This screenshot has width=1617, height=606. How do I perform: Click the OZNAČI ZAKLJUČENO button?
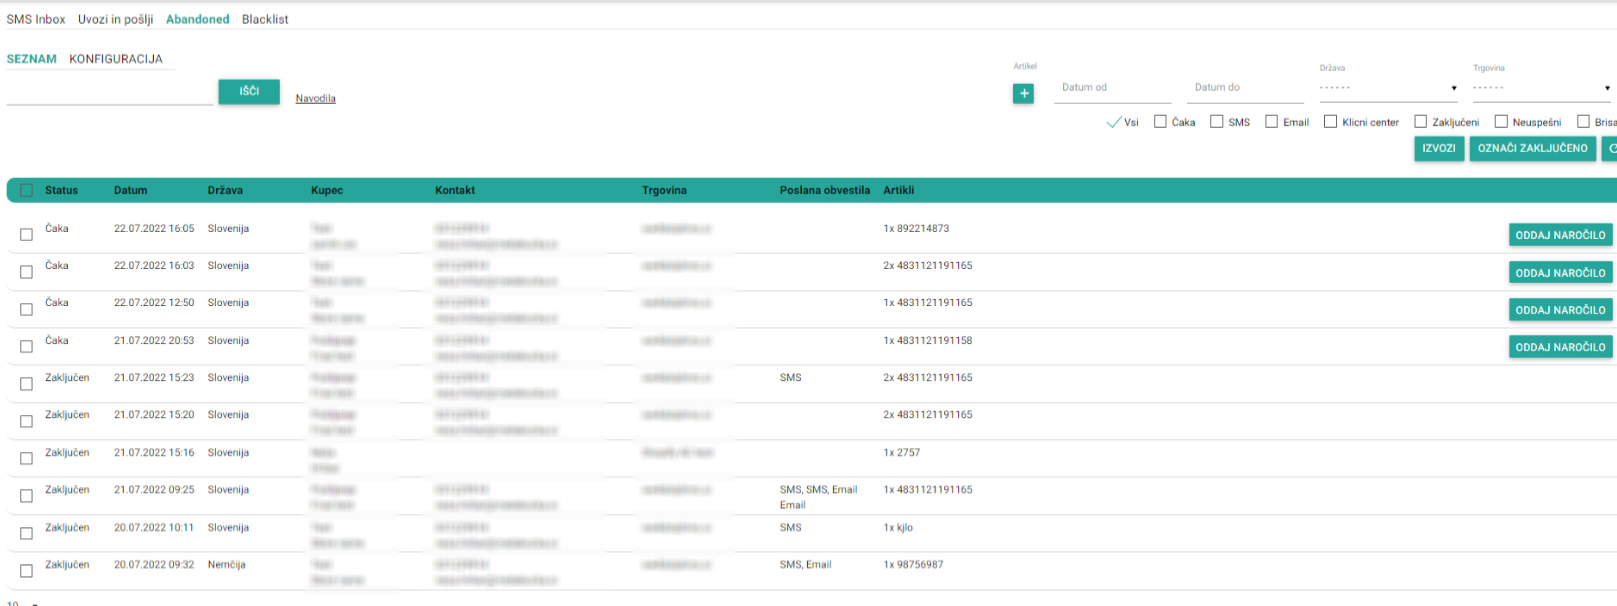[x=1533, y=149]
